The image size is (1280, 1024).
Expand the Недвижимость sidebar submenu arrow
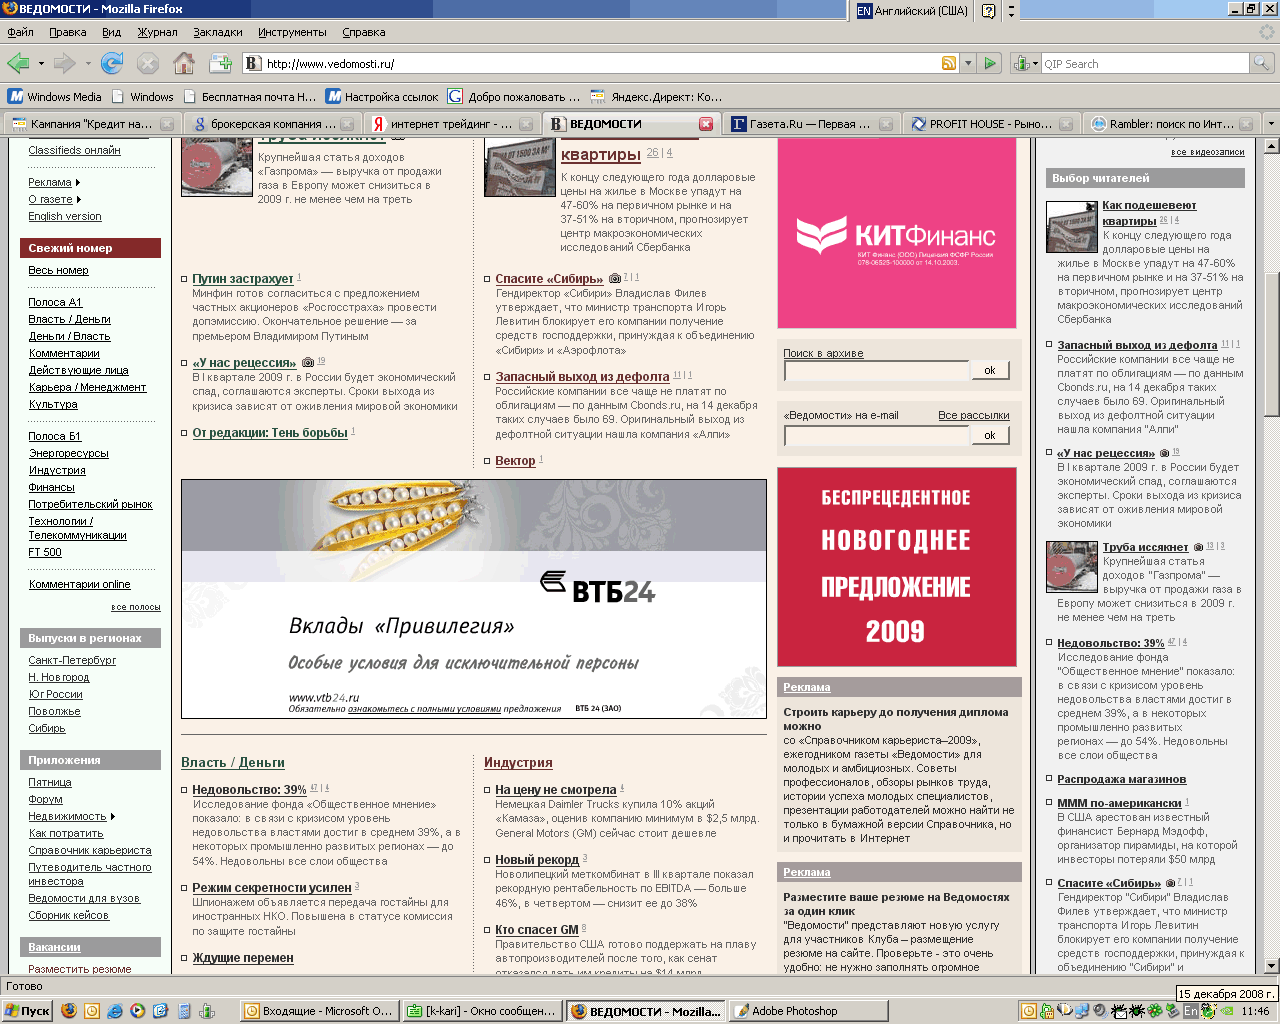coord(113,817)
